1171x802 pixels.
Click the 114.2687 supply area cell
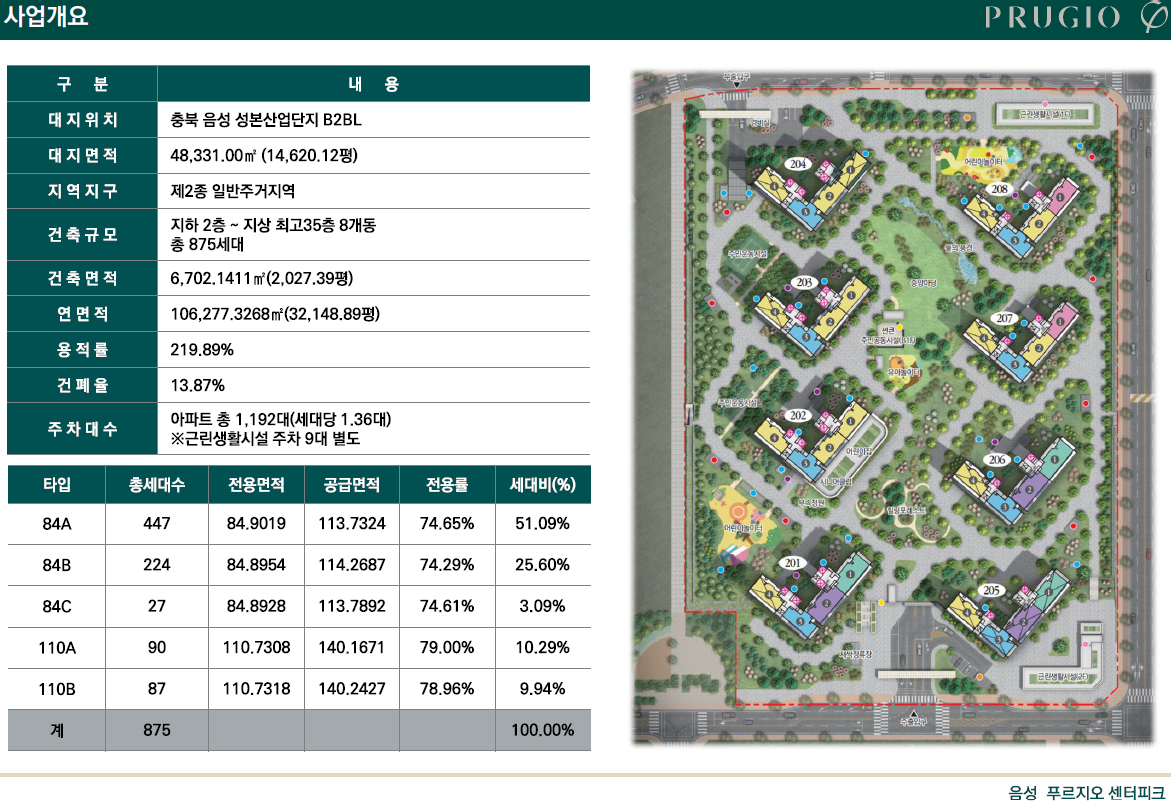(x=352, y=565)
